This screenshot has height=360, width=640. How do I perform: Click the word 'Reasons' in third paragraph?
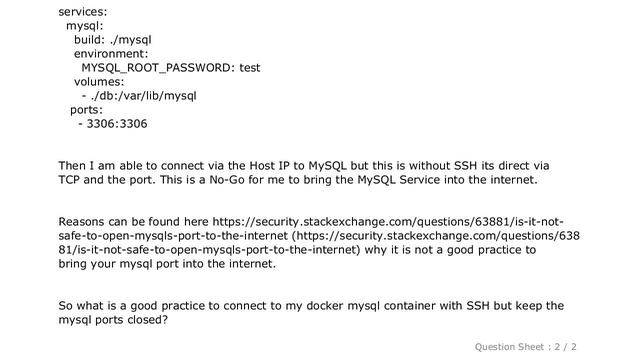[x=81, y=222]
